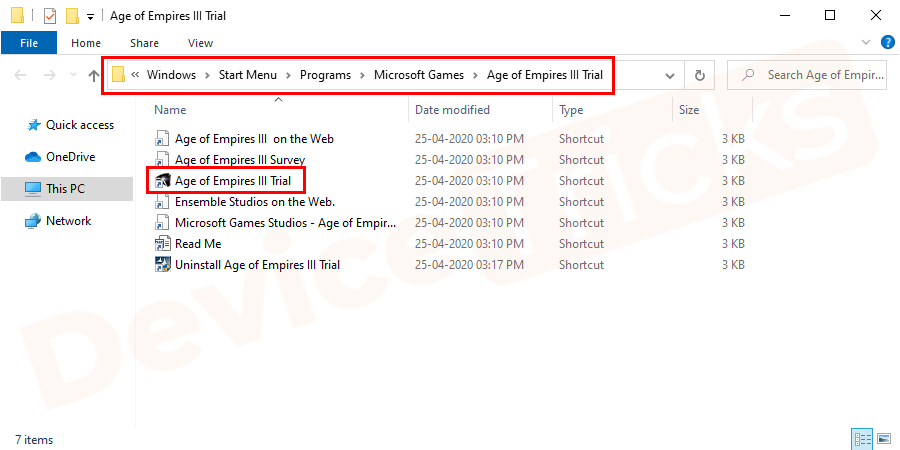Select Uninstall Age of Empires III Trial file name
This screenshot has height=450, width=900.
(257, 265)
